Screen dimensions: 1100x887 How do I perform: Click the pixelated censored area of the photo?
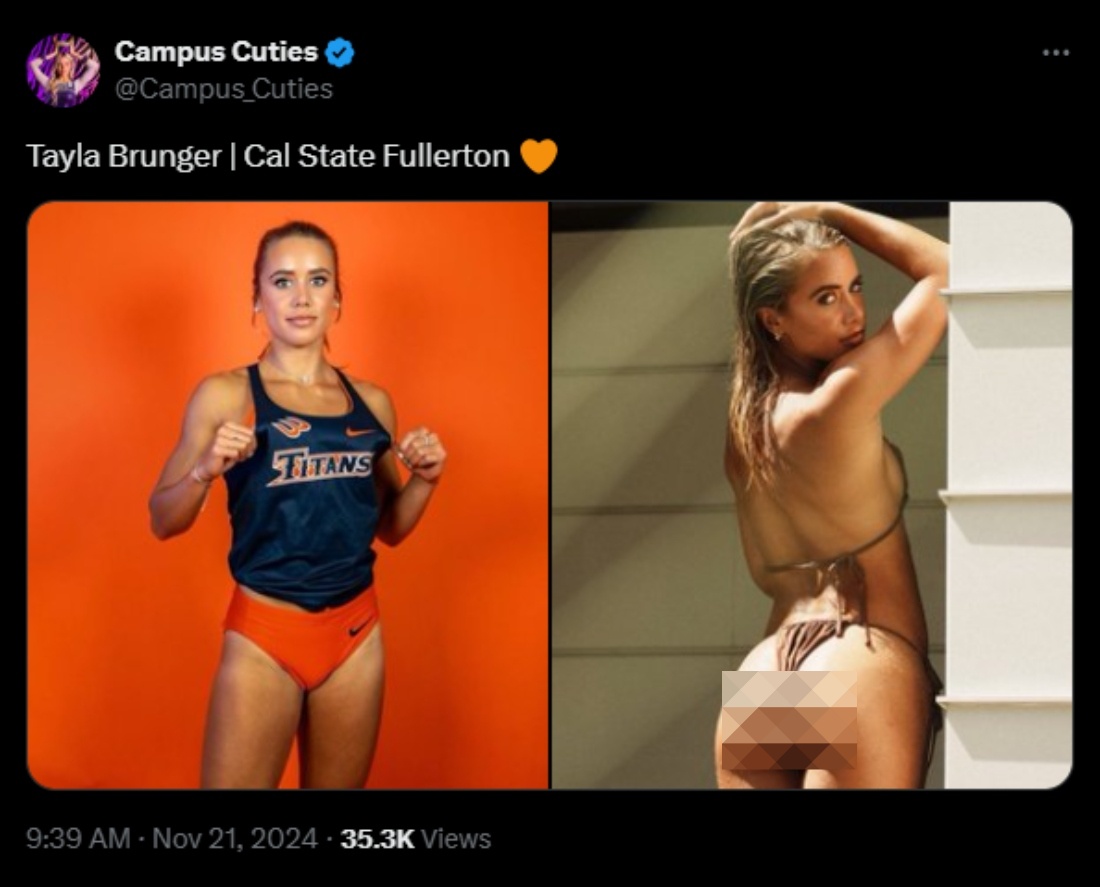tap(790, 721)
